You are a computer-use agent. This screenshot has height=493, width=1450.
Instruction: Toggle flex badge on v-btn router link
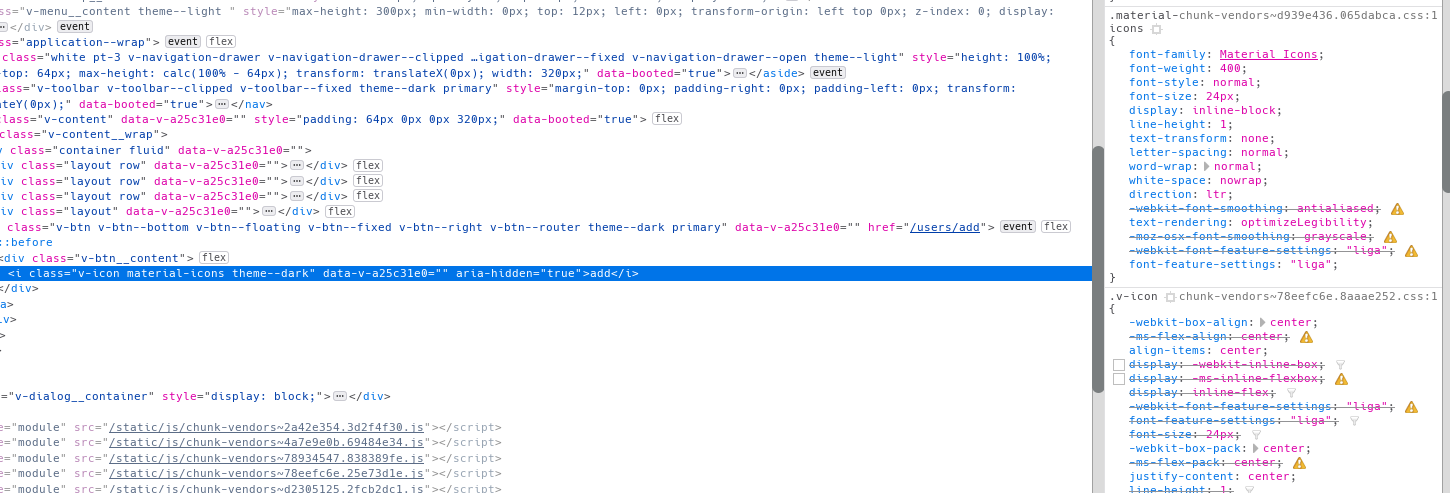tap(1056, 227)
